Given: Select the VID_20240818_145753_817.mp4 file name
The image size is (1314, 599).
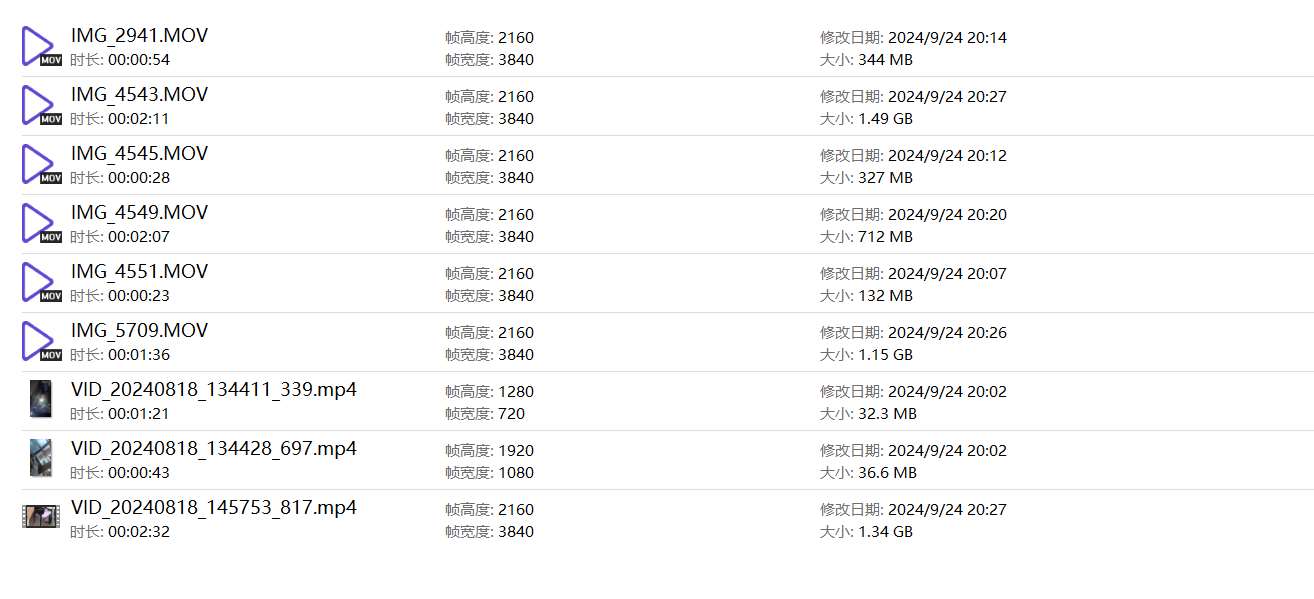Looking at the screenshot, I should coord(213,508).
